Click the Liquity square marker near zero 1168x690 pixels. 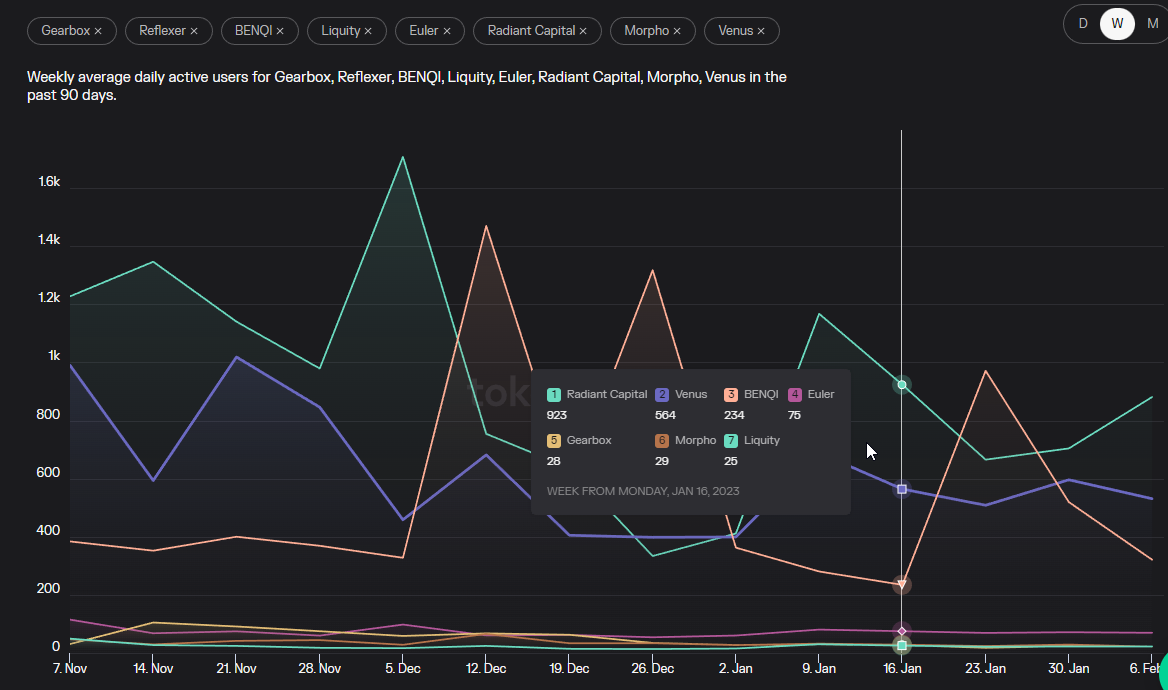coord(902,645)
